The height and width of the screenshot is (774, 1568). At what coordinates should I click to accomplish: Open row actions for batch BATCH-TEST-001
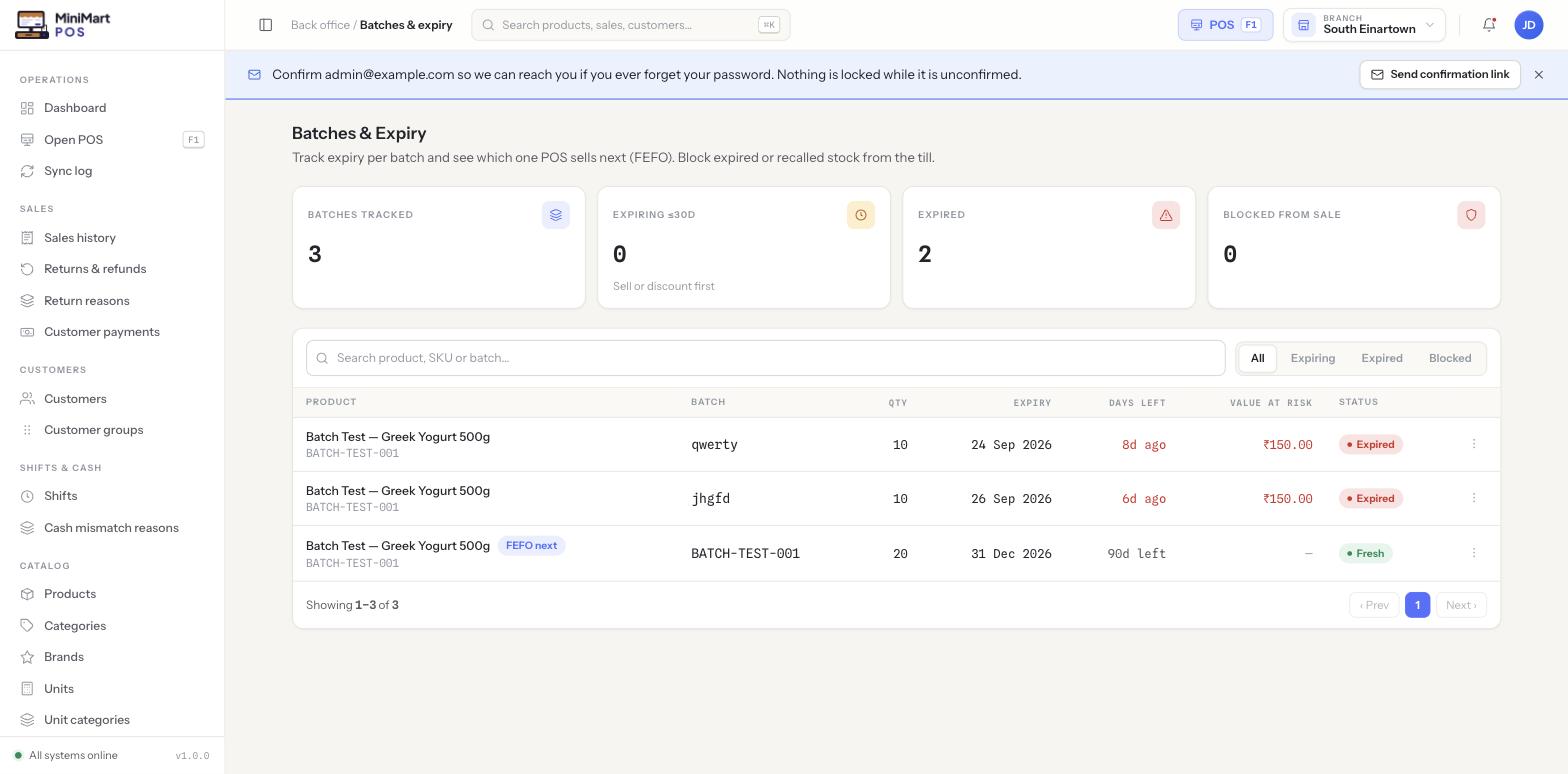click(1474, 553)
